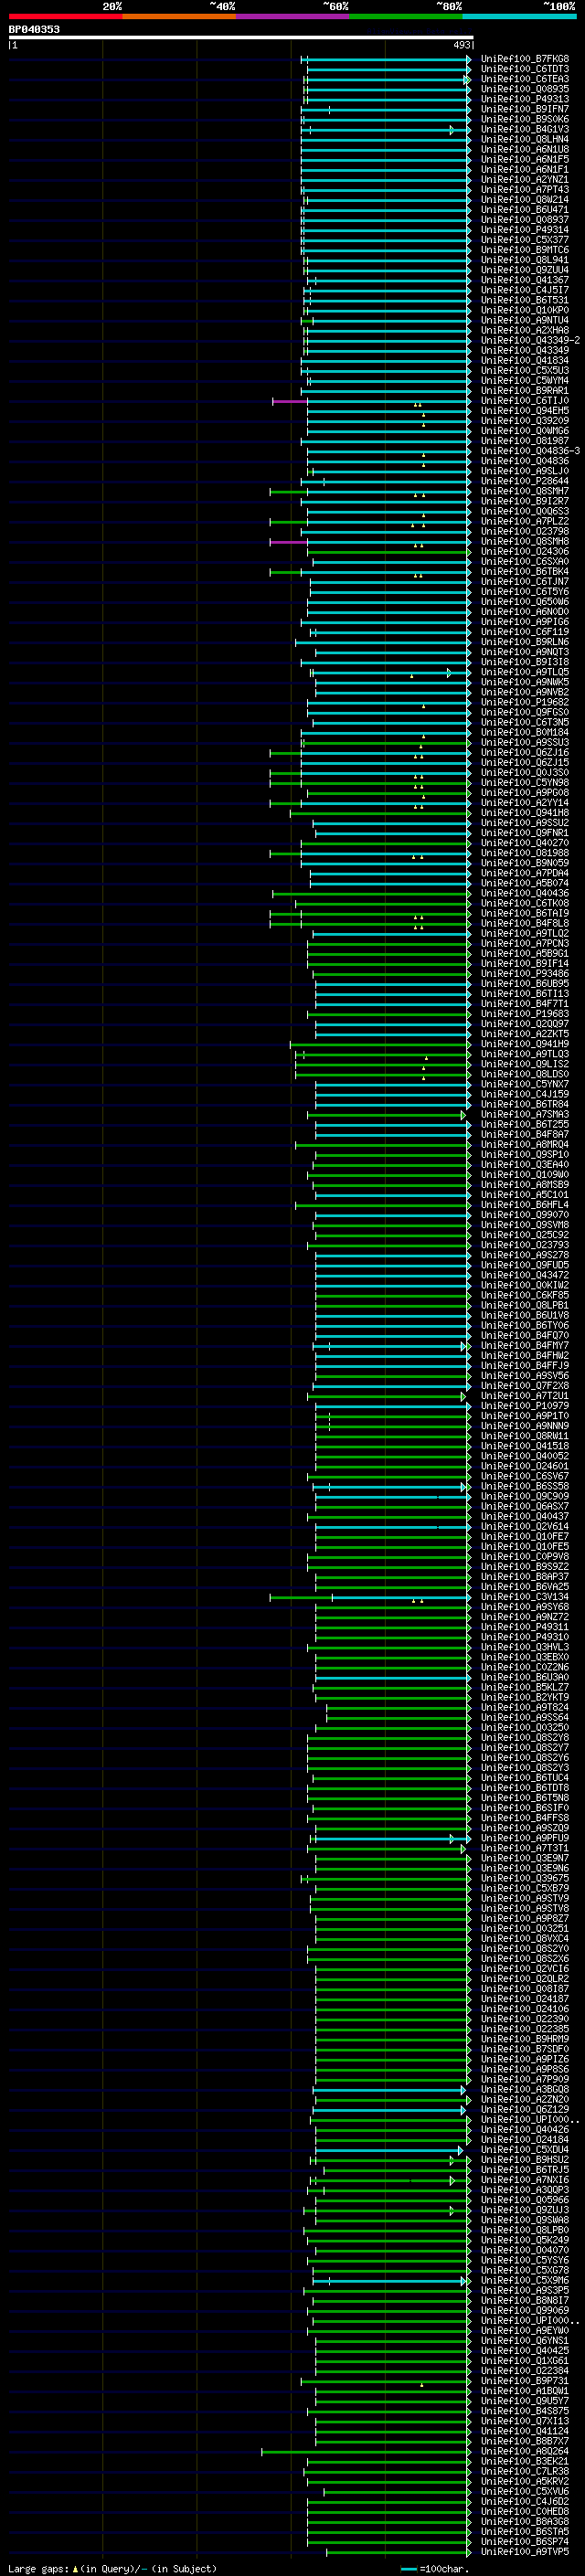Click hit label UniRef100_A8Q264
Screen dimensions: 585x2576
(525, 2452)
